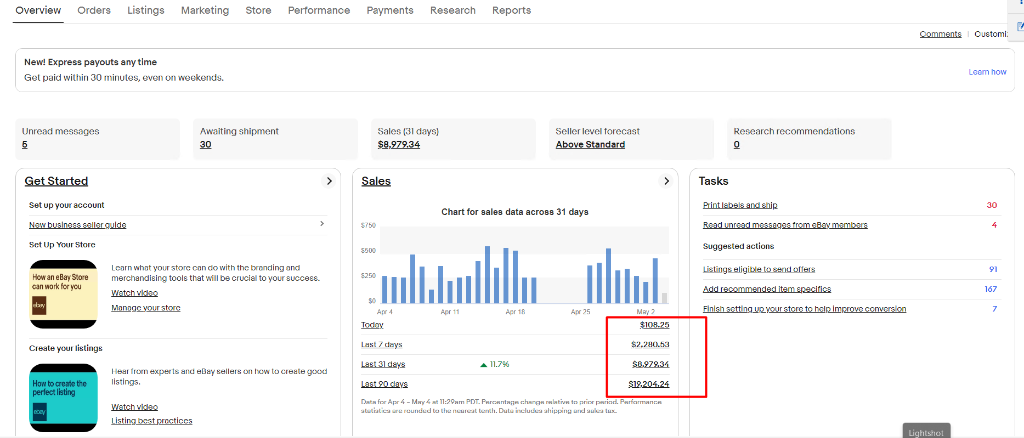Image resolution: width=1024 pixels, height=438 pixels.
Task: Open research recommendations count 0
Action: click(x=737, y=145)
